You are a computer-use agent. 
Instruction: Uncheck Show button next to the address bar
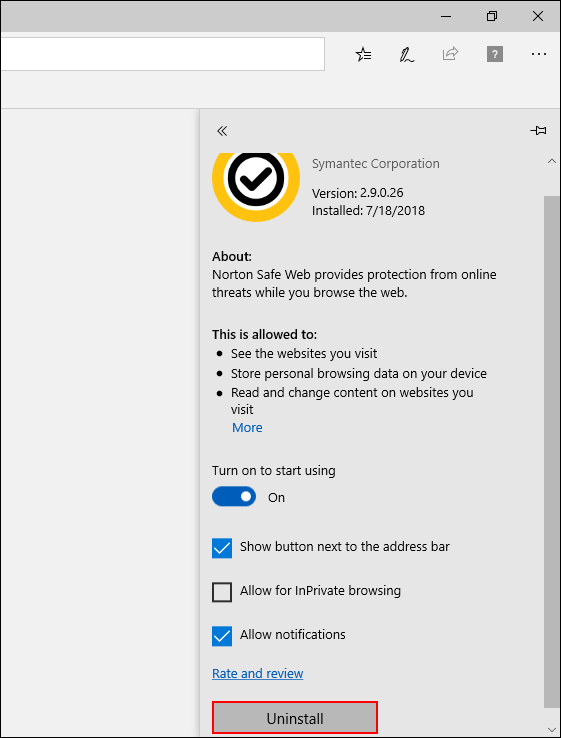pos(222,548)
